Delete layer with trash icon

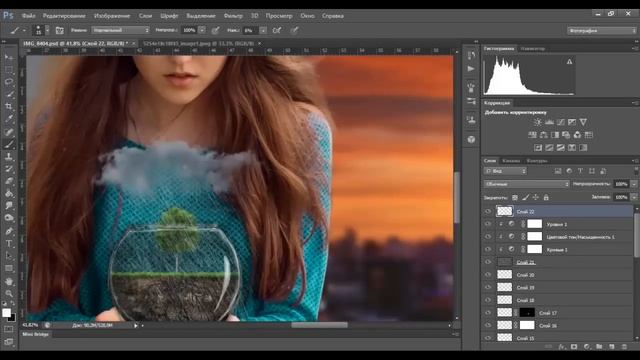tap(624, 347)
